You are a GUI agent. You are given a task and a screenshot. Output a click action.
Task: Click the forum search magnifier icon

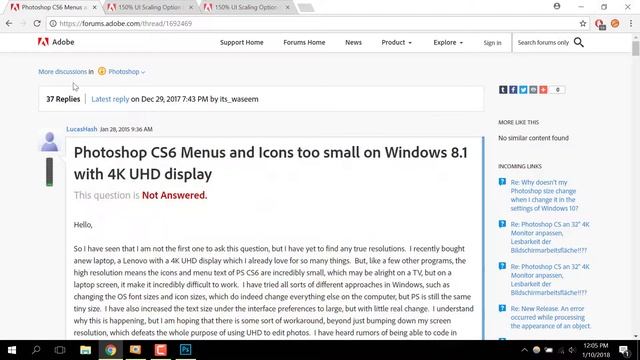click(579, 42)
